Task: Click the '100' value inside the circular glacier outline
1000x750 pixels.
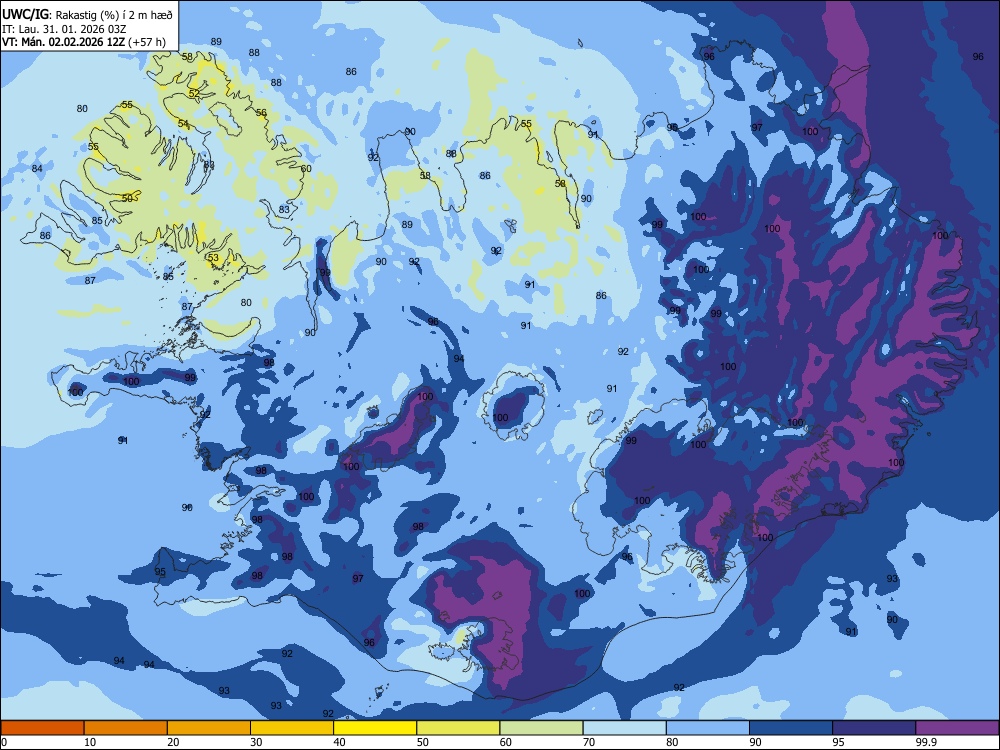Action: [x=501, y=418]
